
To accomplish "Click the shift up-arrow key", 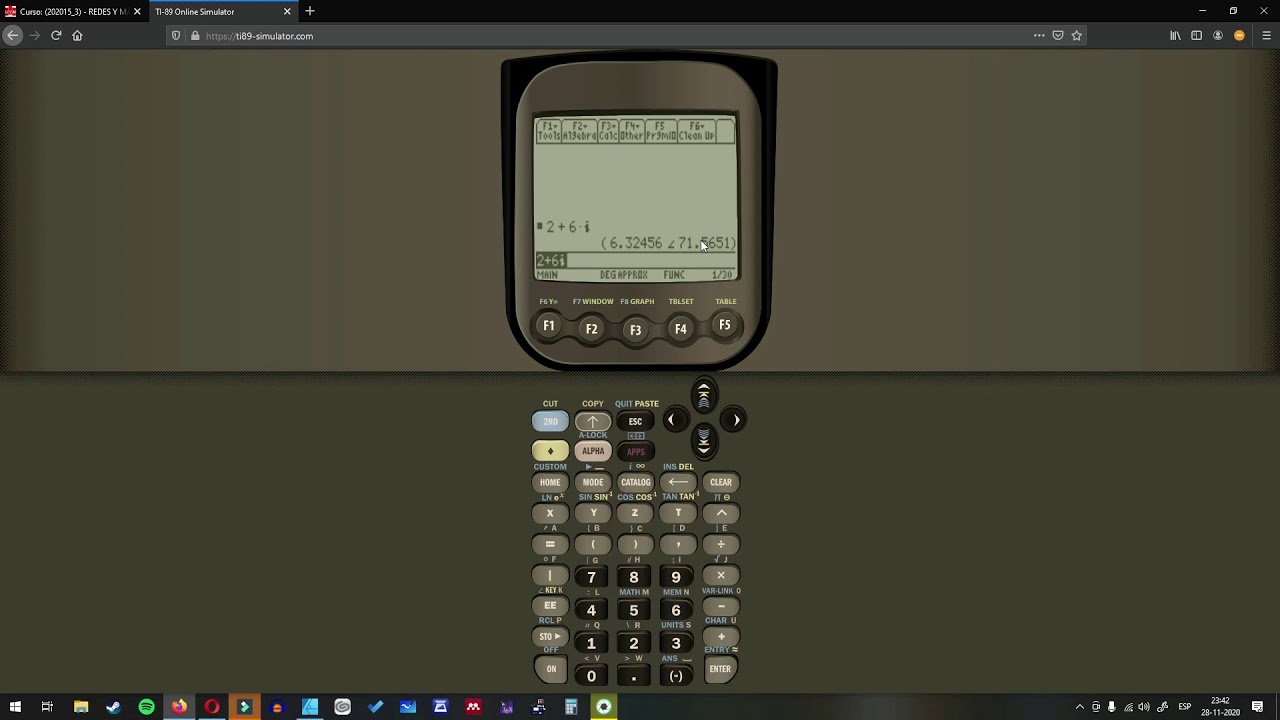I will click(593, 422).
